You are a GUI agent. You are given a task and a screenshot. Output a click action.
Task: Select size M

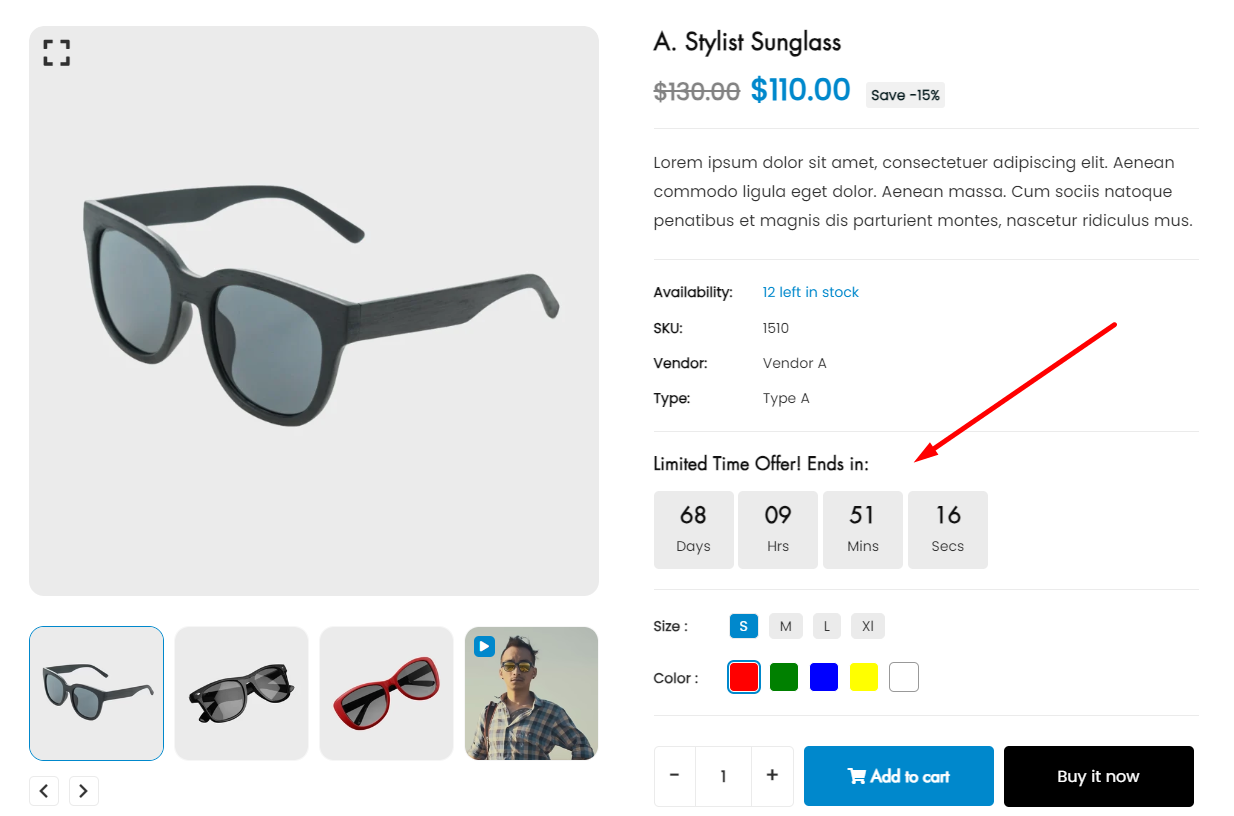[785, 626]
